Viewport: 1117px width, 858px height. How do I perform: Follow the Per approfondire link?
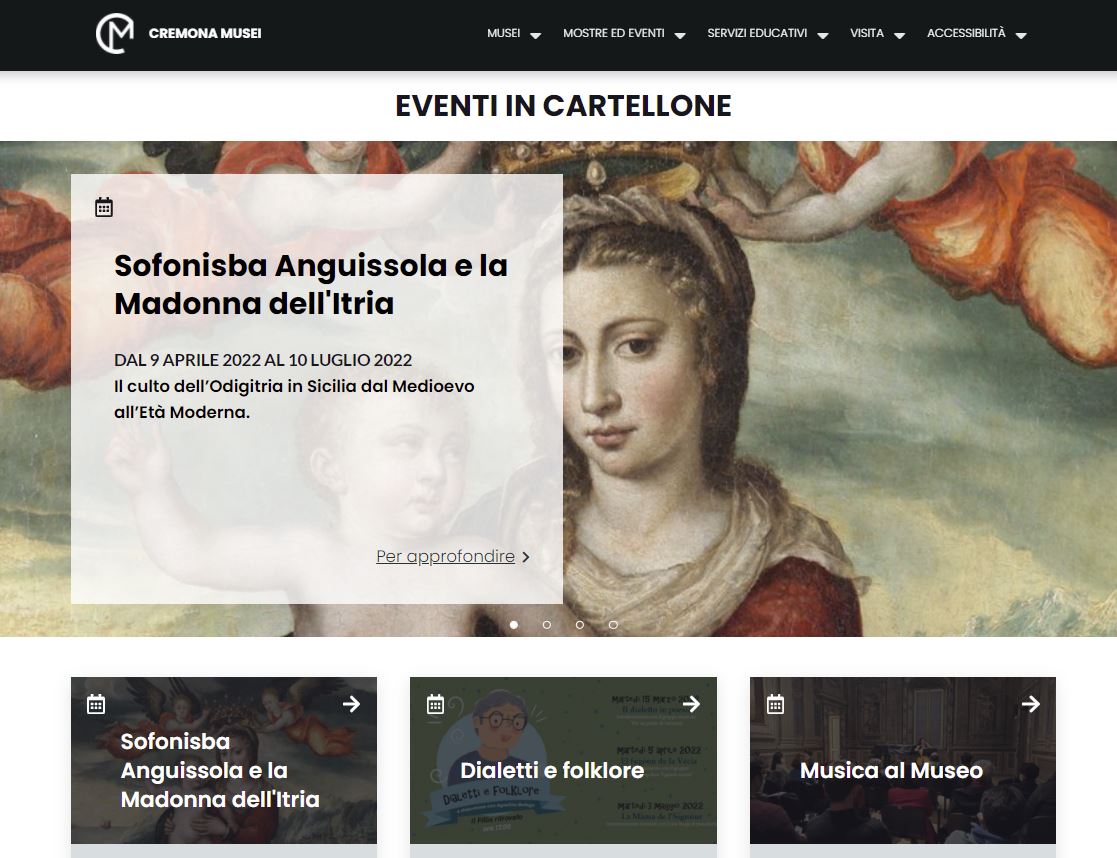click(445, 557)
